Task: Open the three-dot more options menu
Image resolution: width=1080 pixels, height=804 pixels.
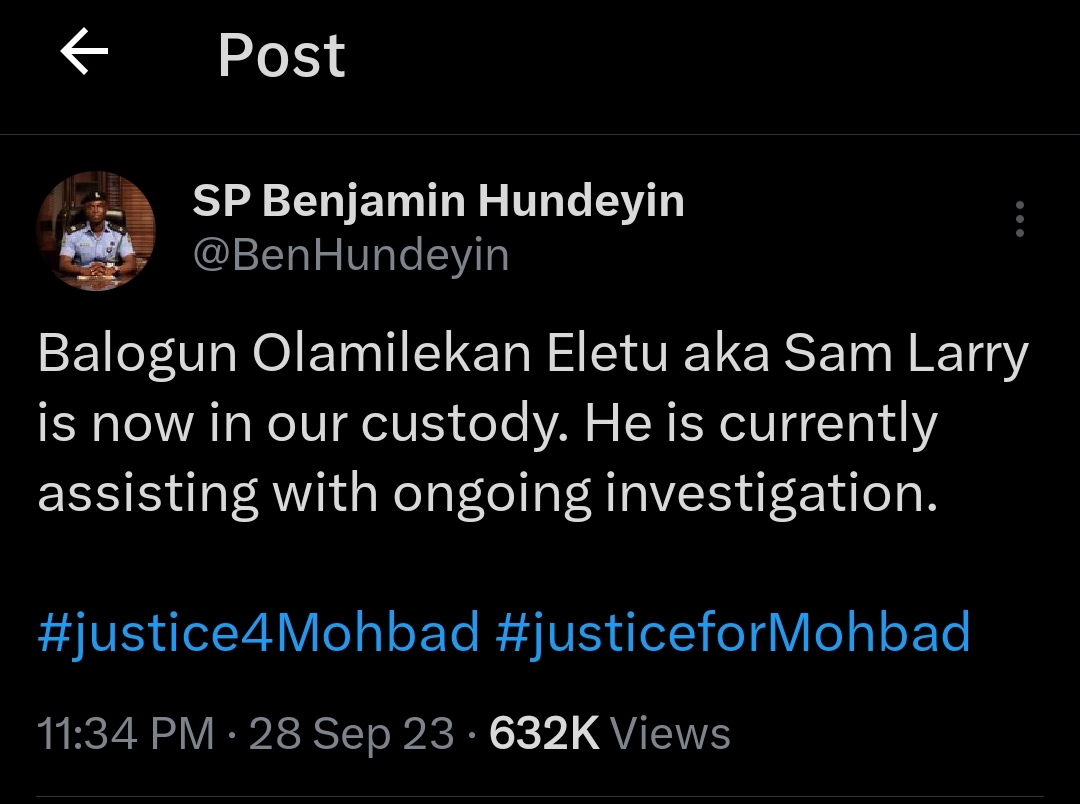Action: point(1019,219)
